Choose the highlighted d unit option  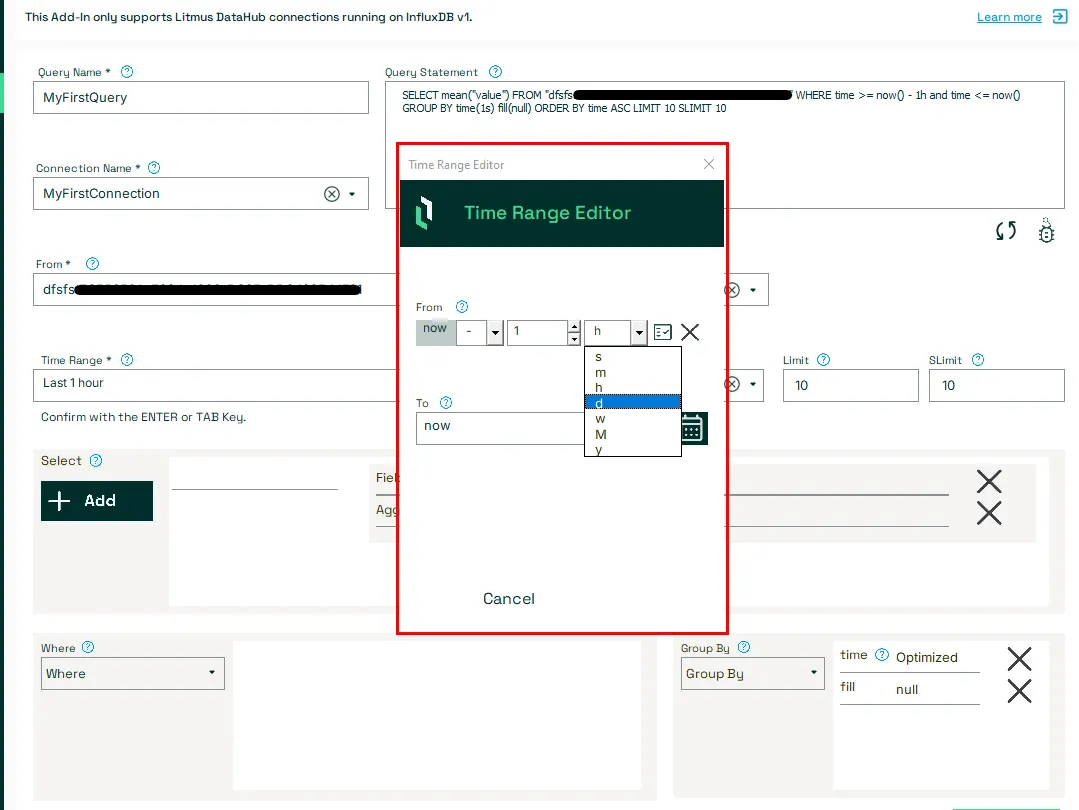[632, 403]
